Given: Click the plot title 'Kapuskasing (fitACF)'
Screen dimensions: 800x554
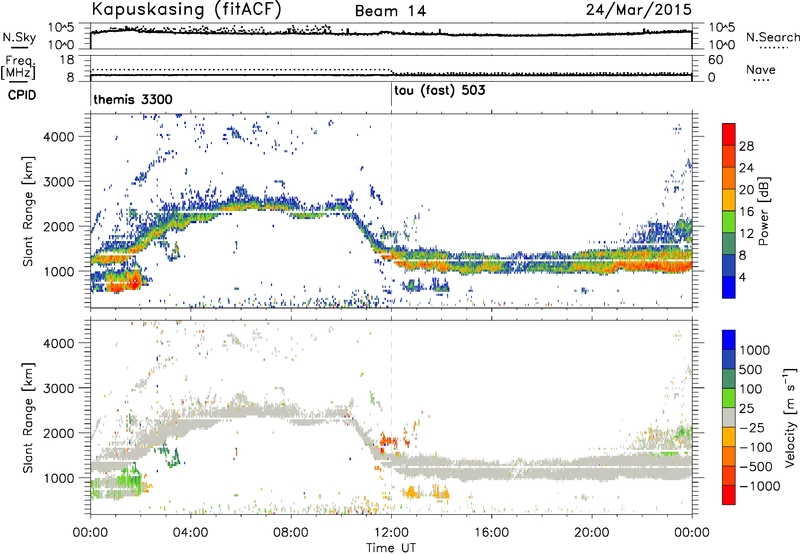Looking at the screenshot, I should (186, 9).
